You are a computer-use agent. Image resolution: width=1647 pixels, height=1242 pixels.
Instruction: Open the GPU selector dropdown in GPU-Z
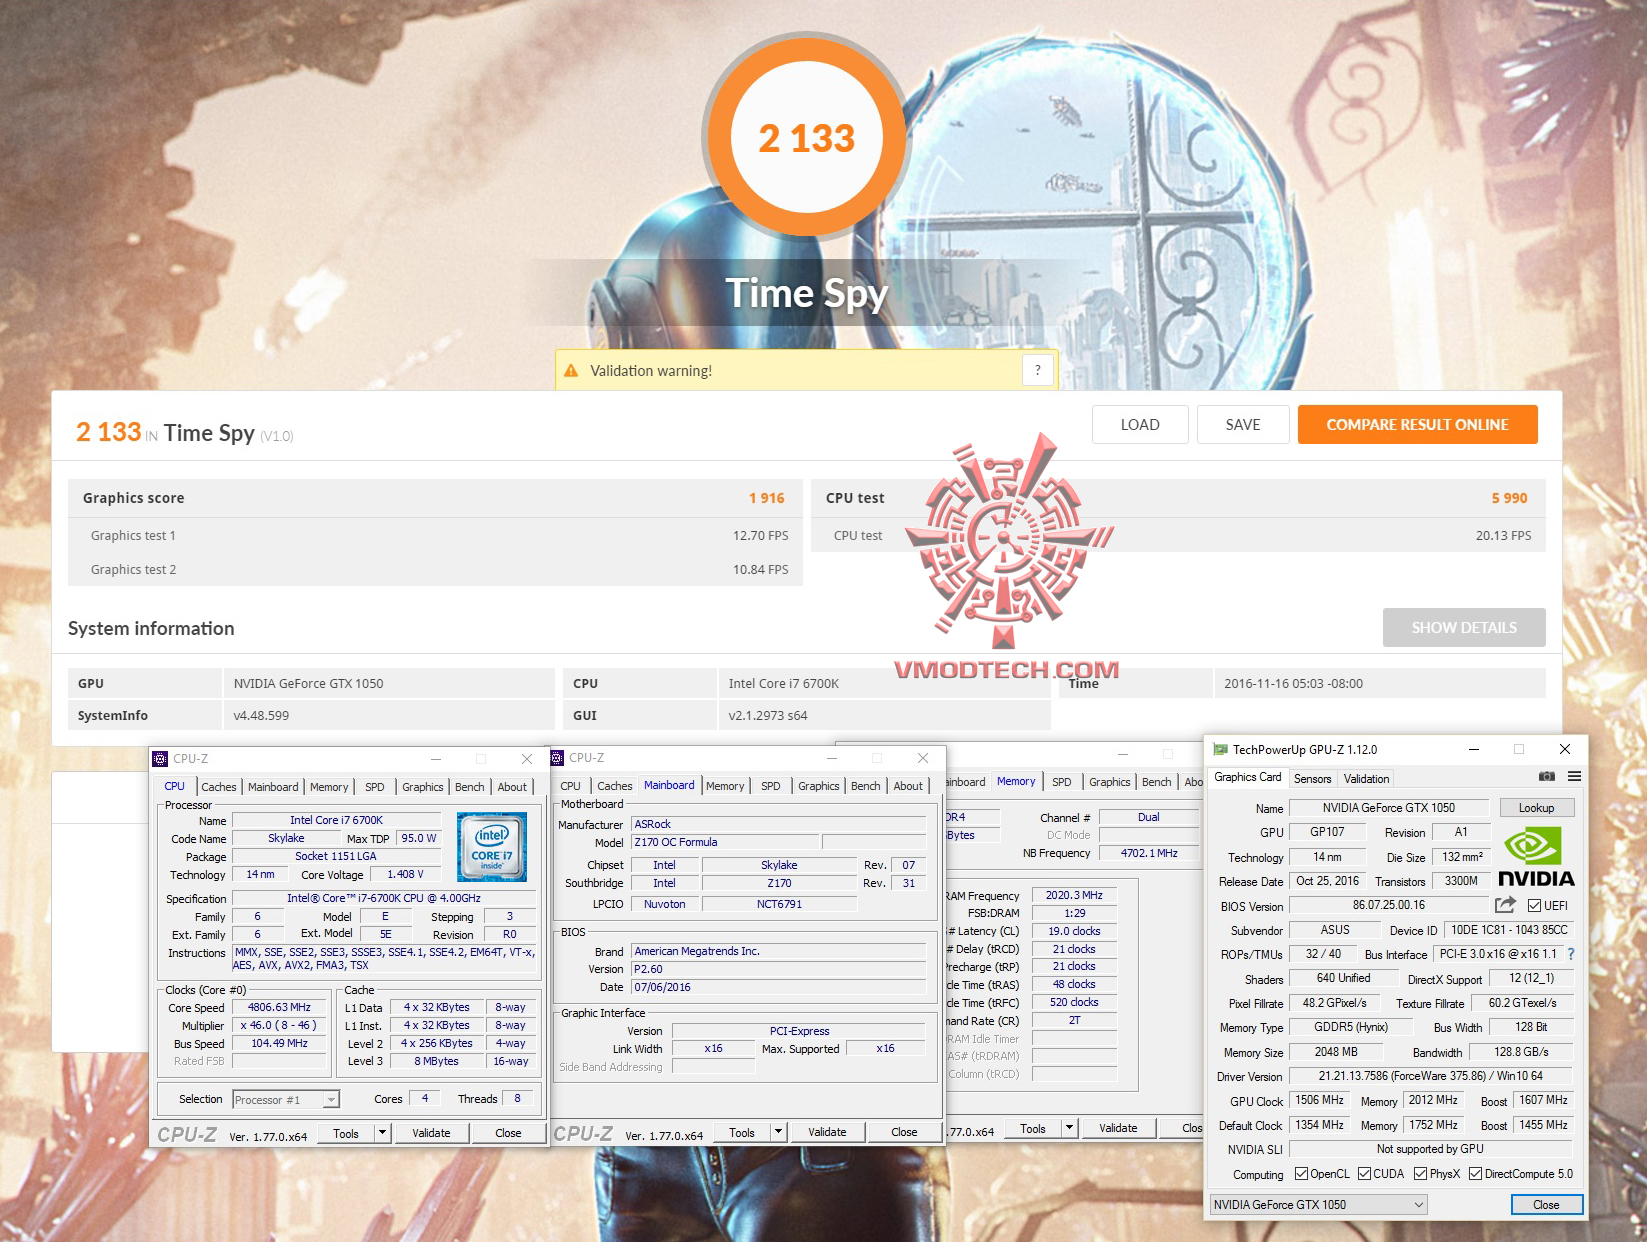tap(1318, 1205)
